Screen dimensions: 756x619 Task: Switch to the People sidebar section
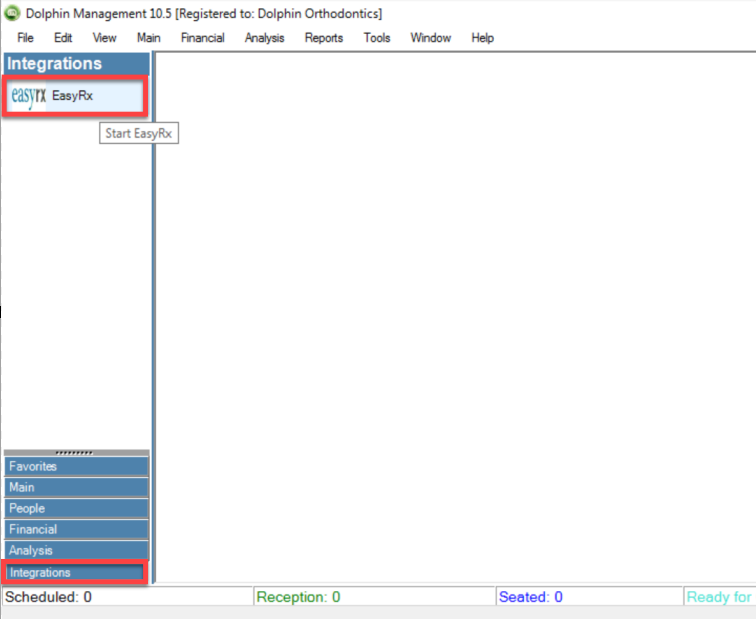[76, 508]
